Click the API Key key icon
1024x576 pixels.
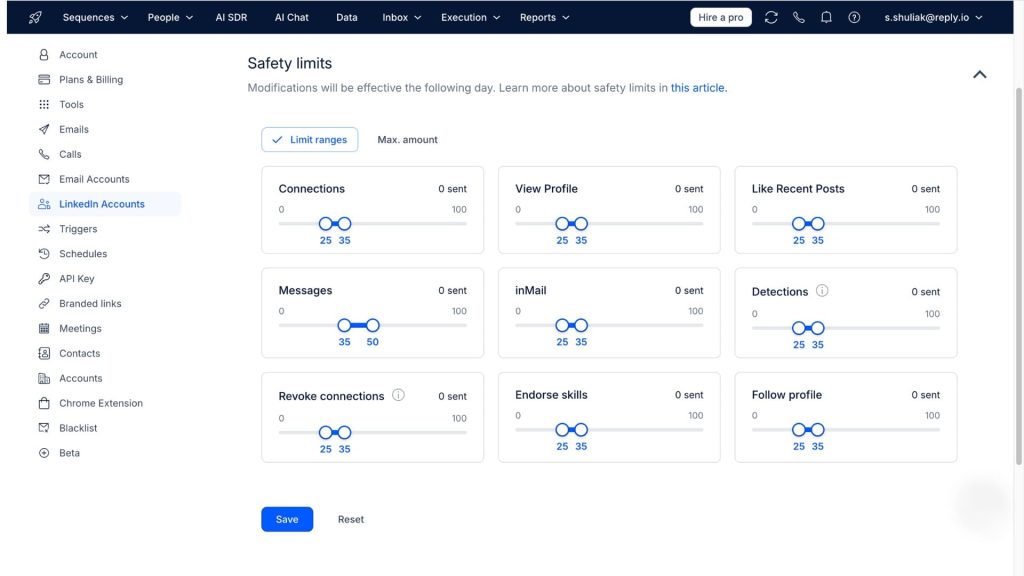[44, 279]
